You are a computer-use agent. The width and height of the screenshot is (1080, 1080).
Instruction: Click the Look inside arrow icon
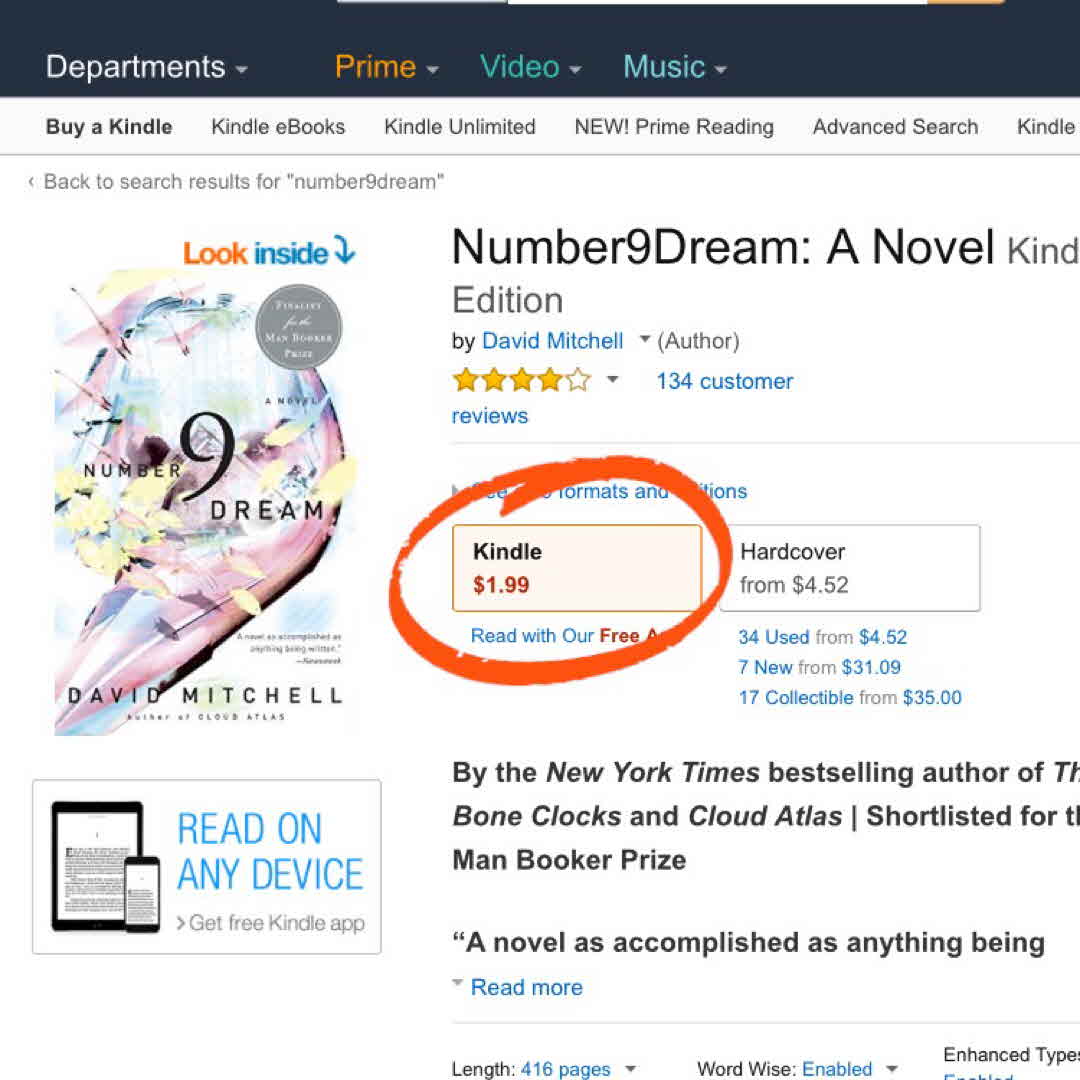click(344, 251)
